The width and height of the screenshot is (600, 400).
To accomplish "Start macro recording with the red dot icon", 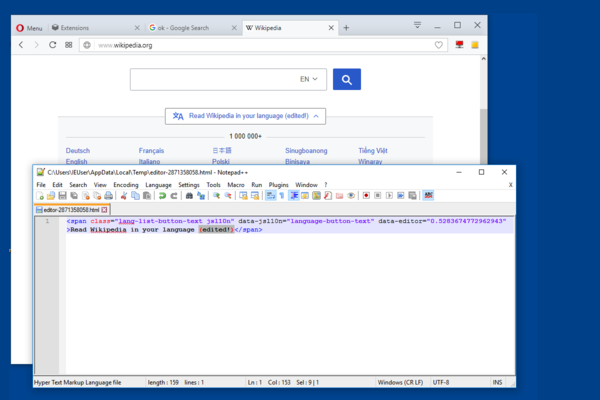I will click(x=366, y=196).
